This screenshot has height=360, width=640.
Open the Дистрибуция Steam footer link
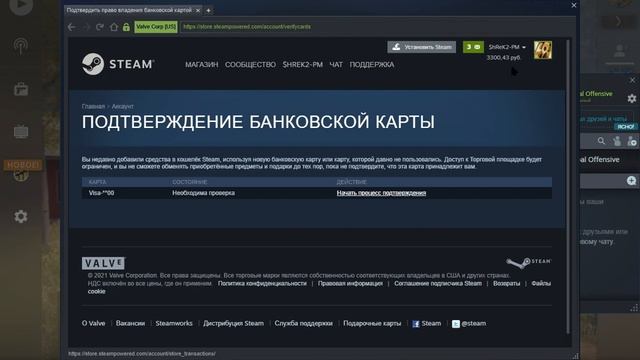point(233,323)
